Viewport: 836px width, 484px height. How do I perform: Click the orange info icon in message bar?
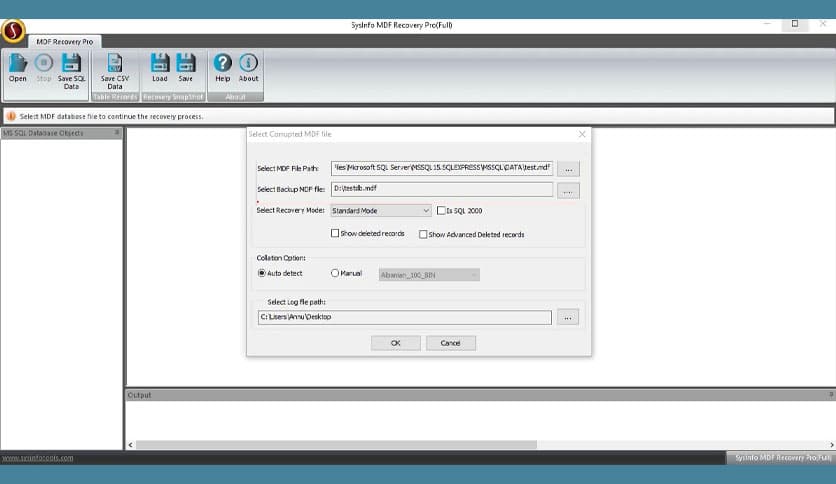(x=11, y=116)
